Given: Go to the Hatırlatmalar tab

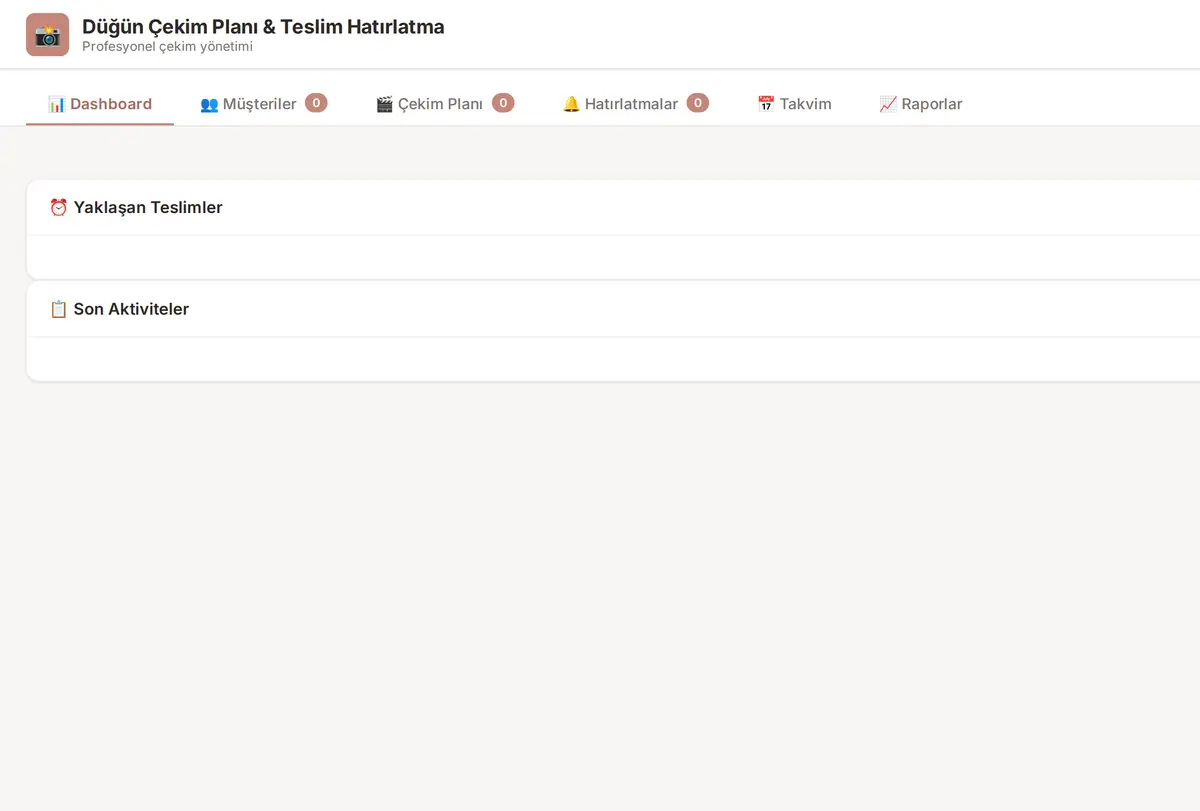Looking at the screenshot, I should 636,104.
